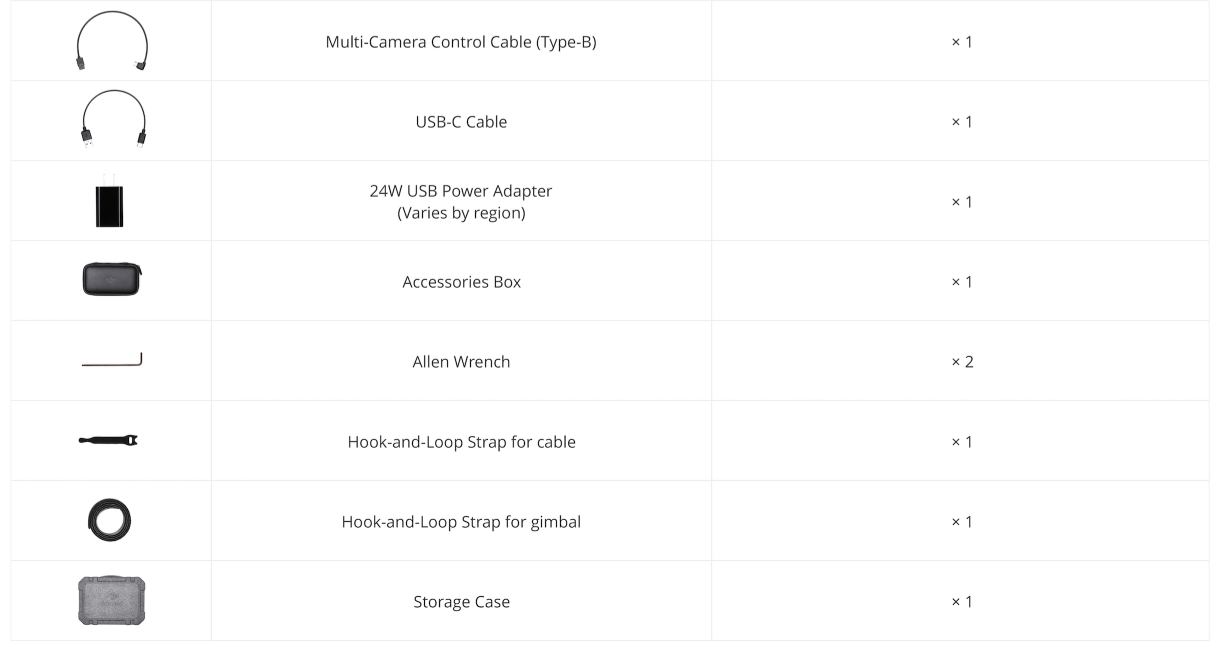Image resolution: width=1225 pixels, height=662 pixels.
Task: Select 'Hook-and-Loop Strap for gimbal' text
Action: point(461,522)
